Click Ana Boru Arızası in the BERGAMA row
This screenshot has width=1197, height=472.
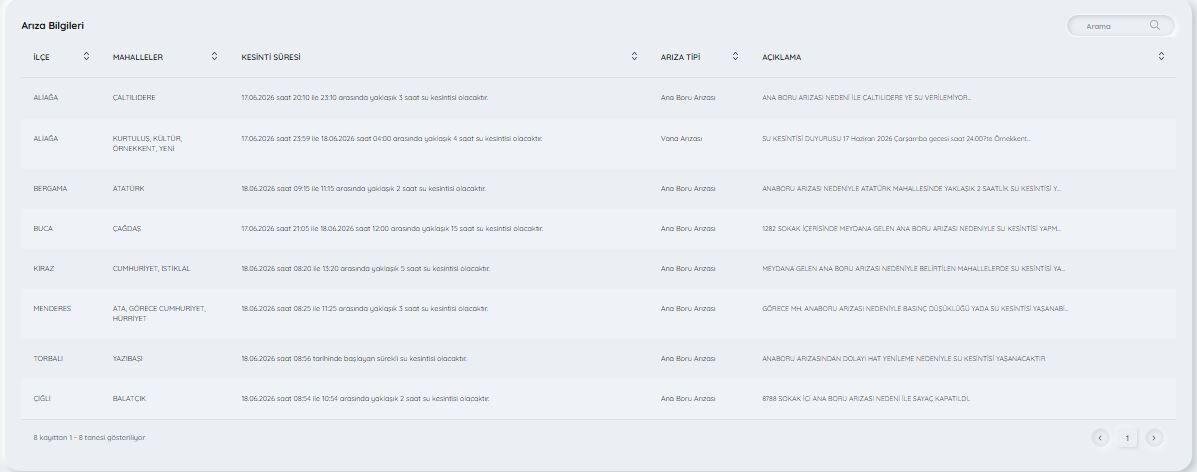688,189
